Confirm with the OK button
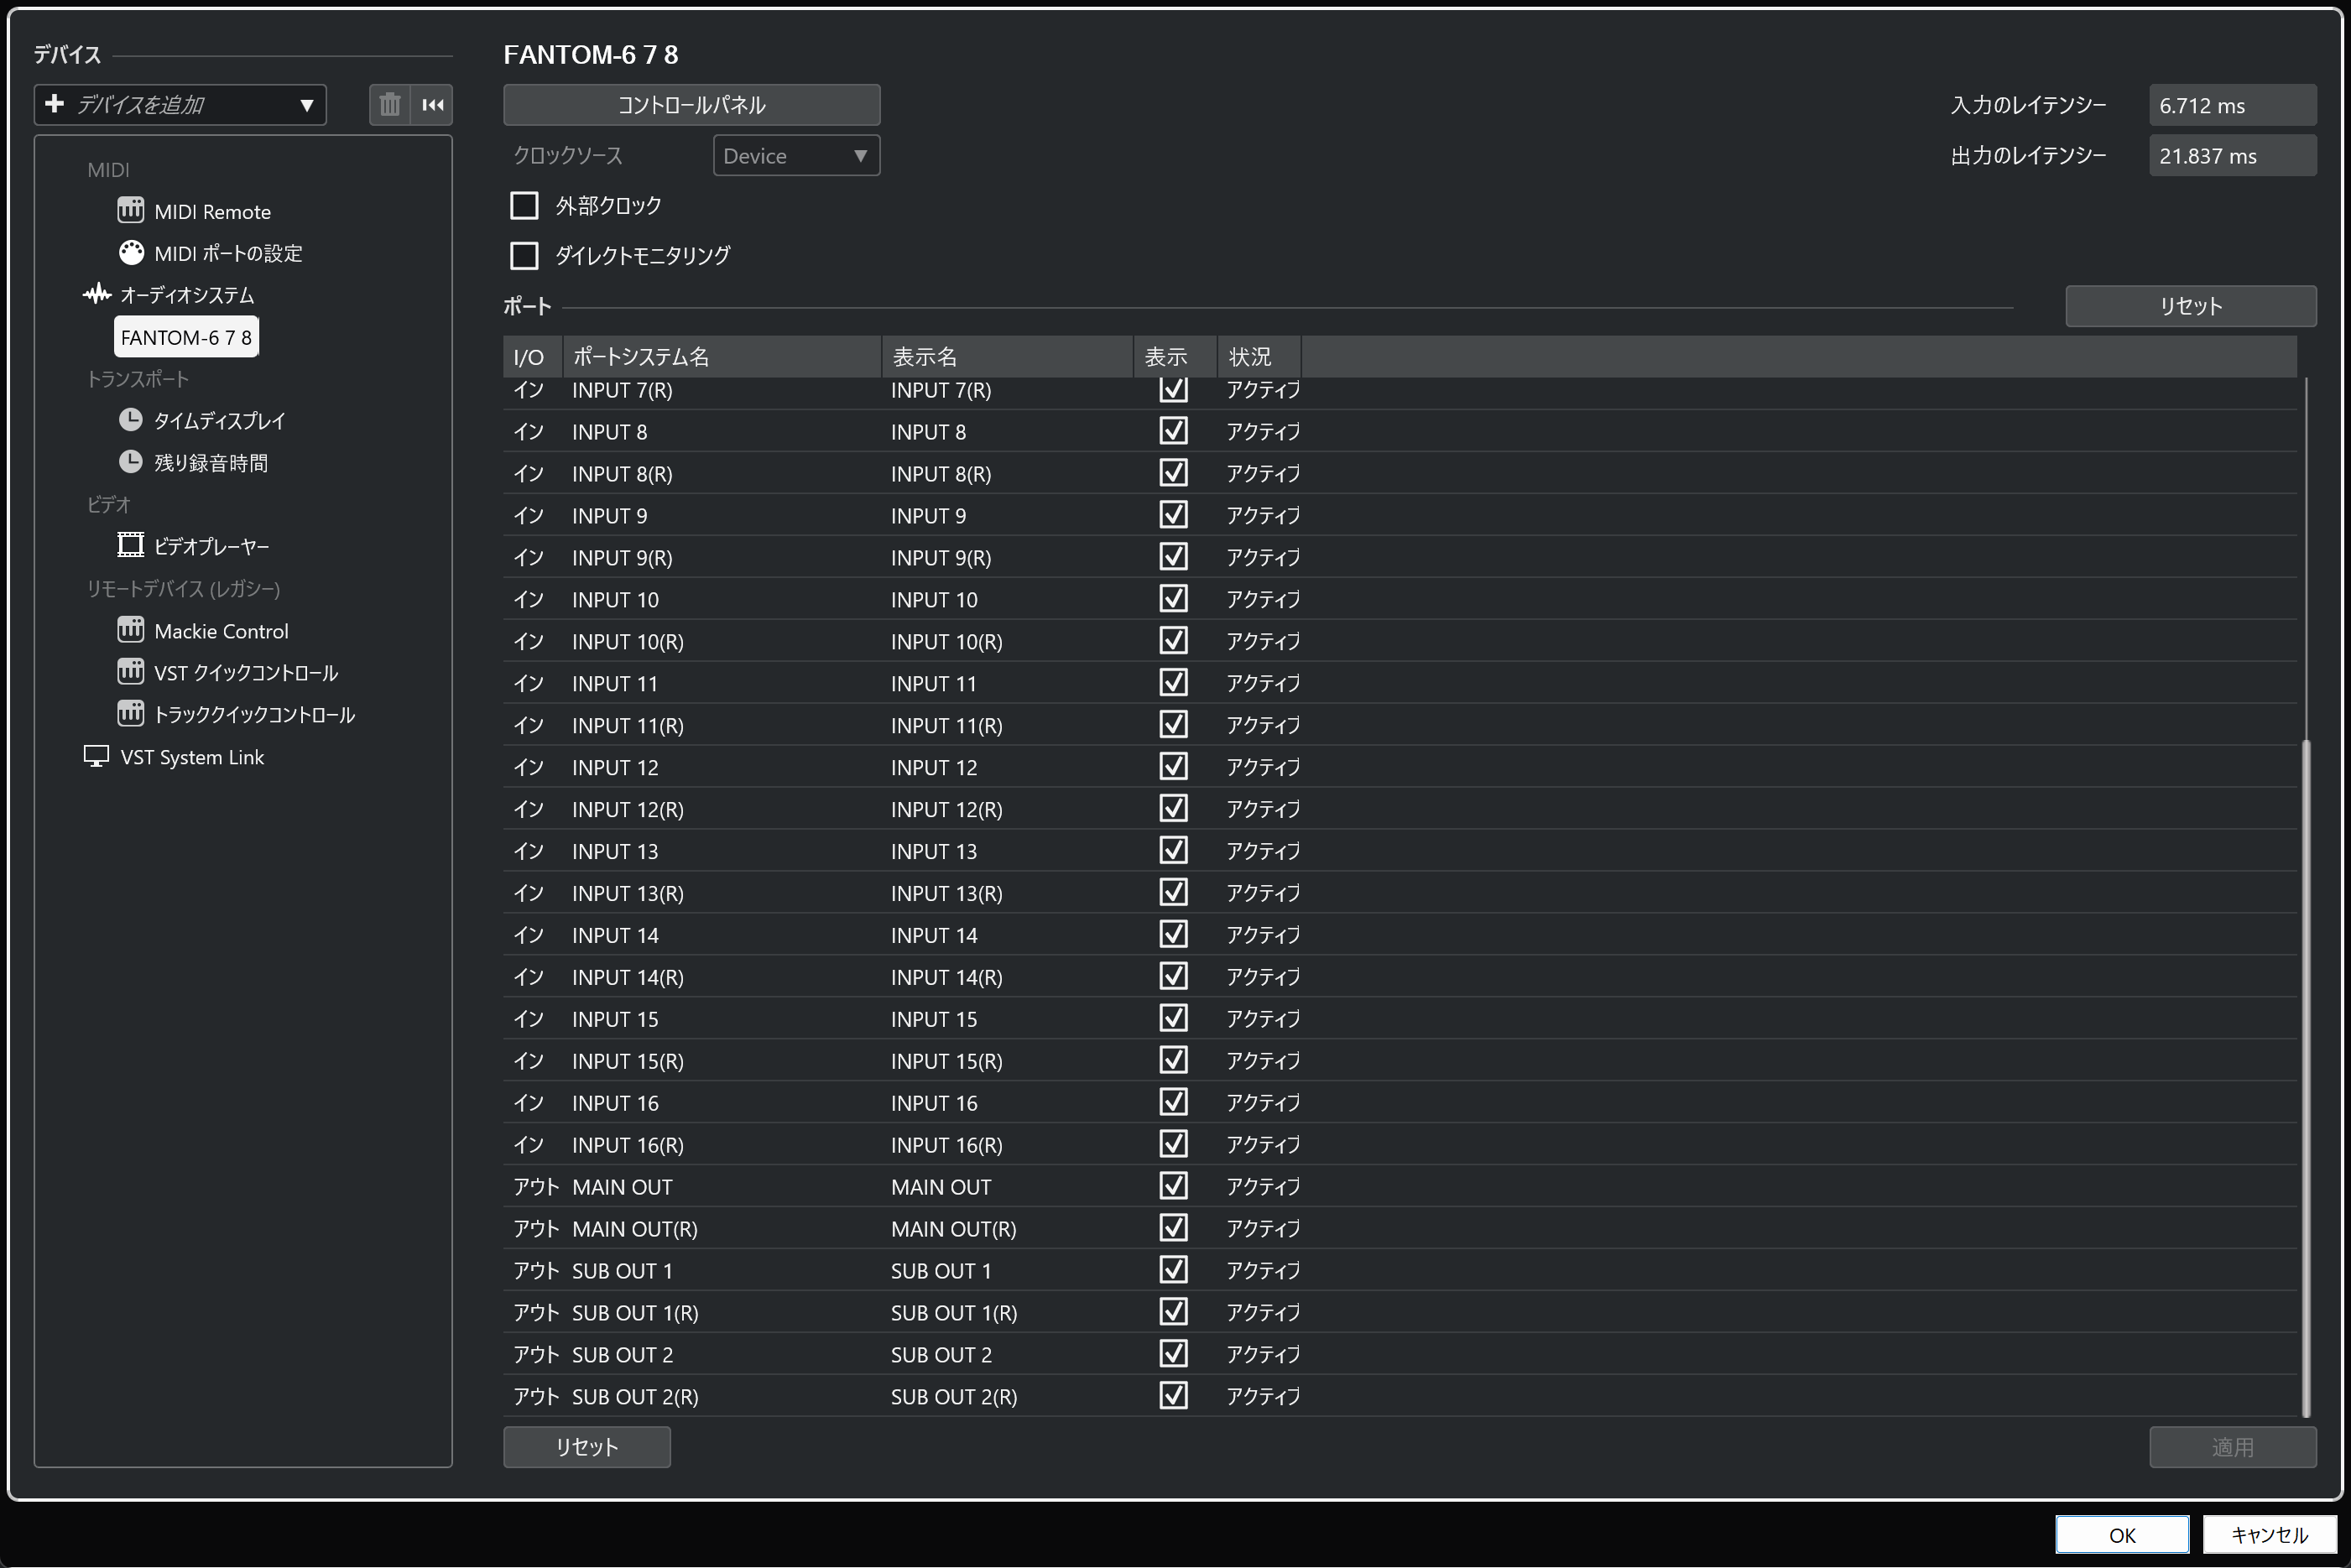Screen dimensions: 2351x1568 pyautogui.click(x=2122, y=1535)
